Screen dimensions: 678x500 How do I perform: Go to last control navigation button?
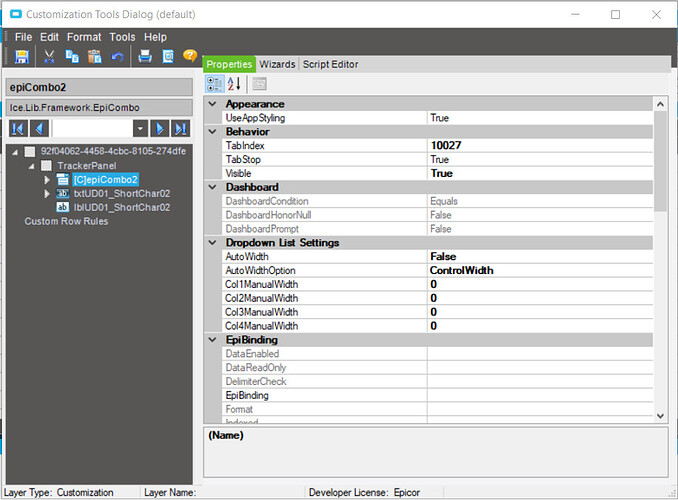pyautogui.click(x=180, y=128)
